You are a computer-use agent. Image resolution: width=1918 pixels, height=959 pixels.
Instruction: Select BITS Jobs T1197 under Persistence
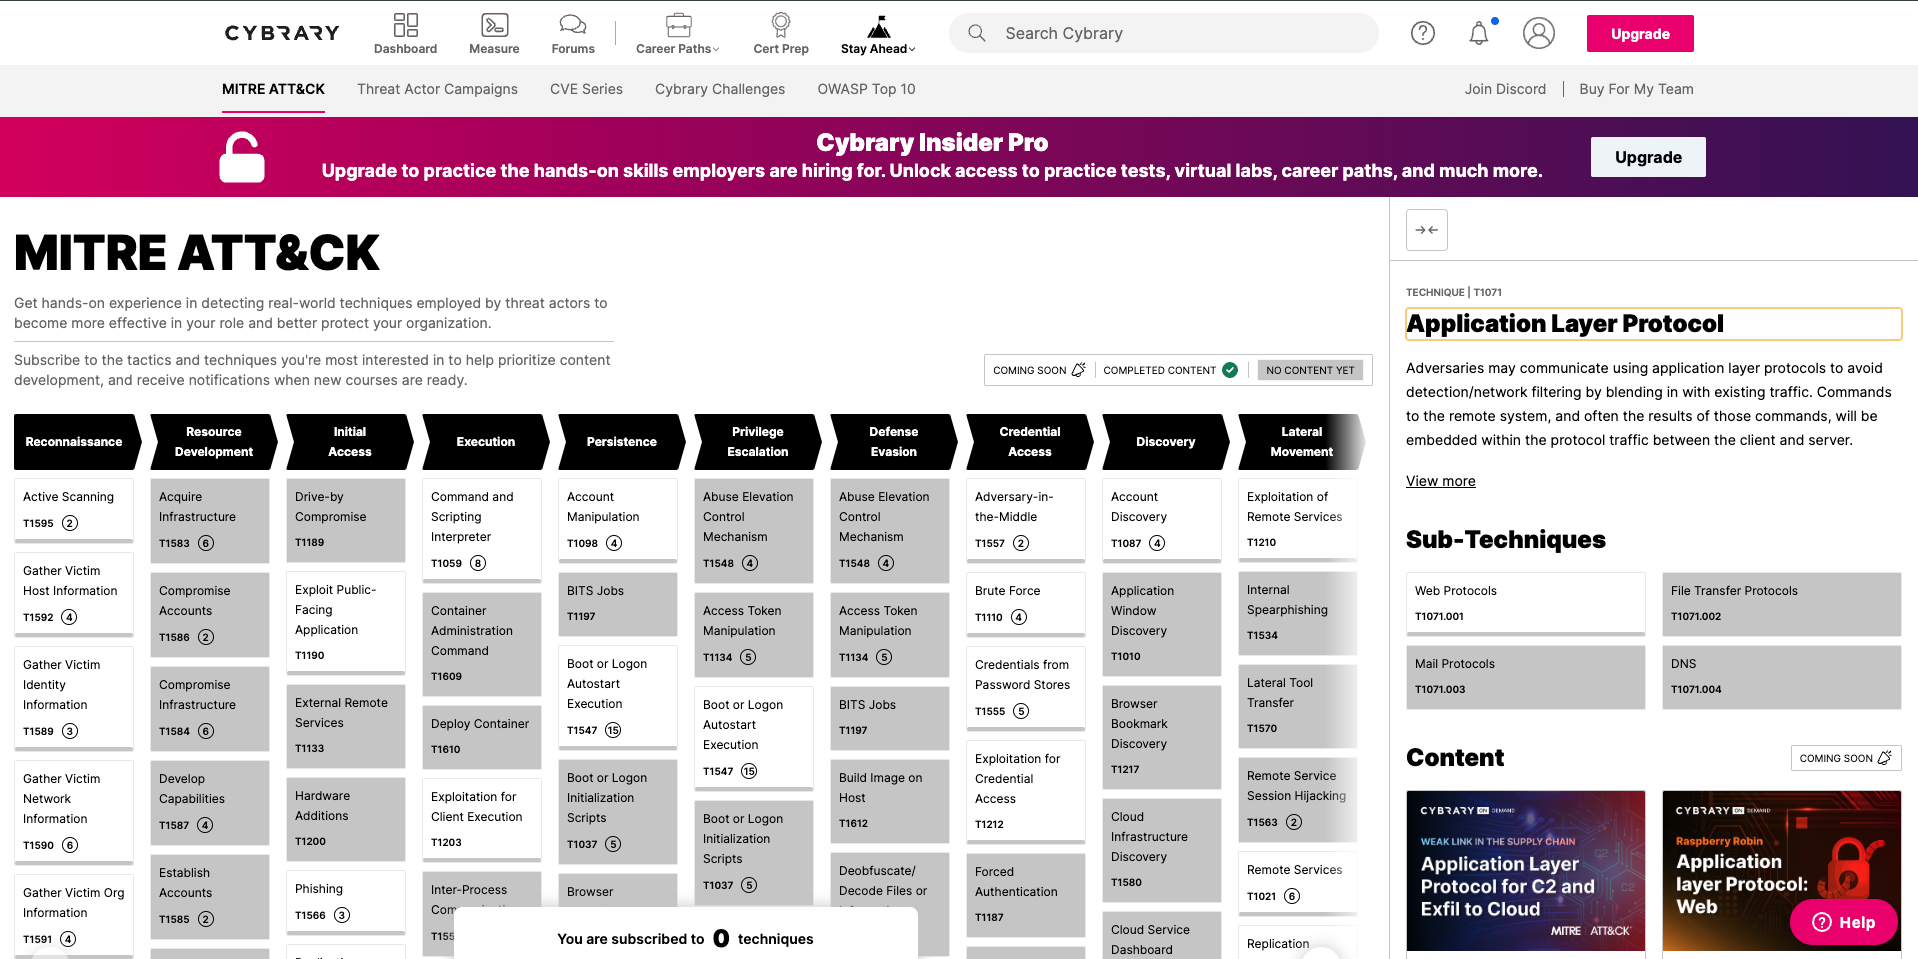click(617, 603)
